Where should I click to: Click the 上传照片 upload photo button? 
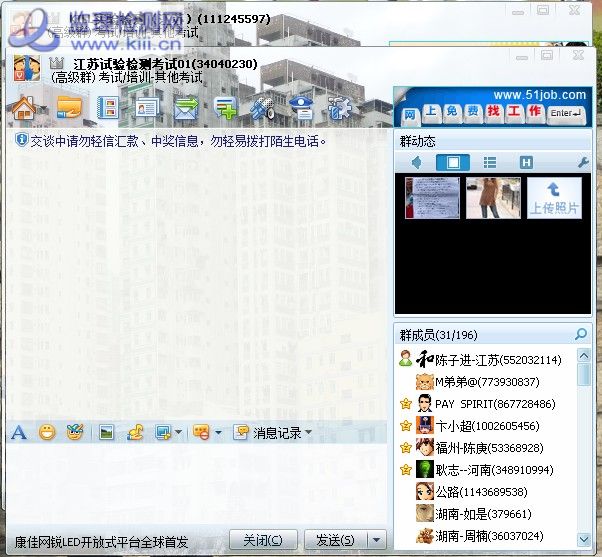pyautogui.click(x=554, y=197)
